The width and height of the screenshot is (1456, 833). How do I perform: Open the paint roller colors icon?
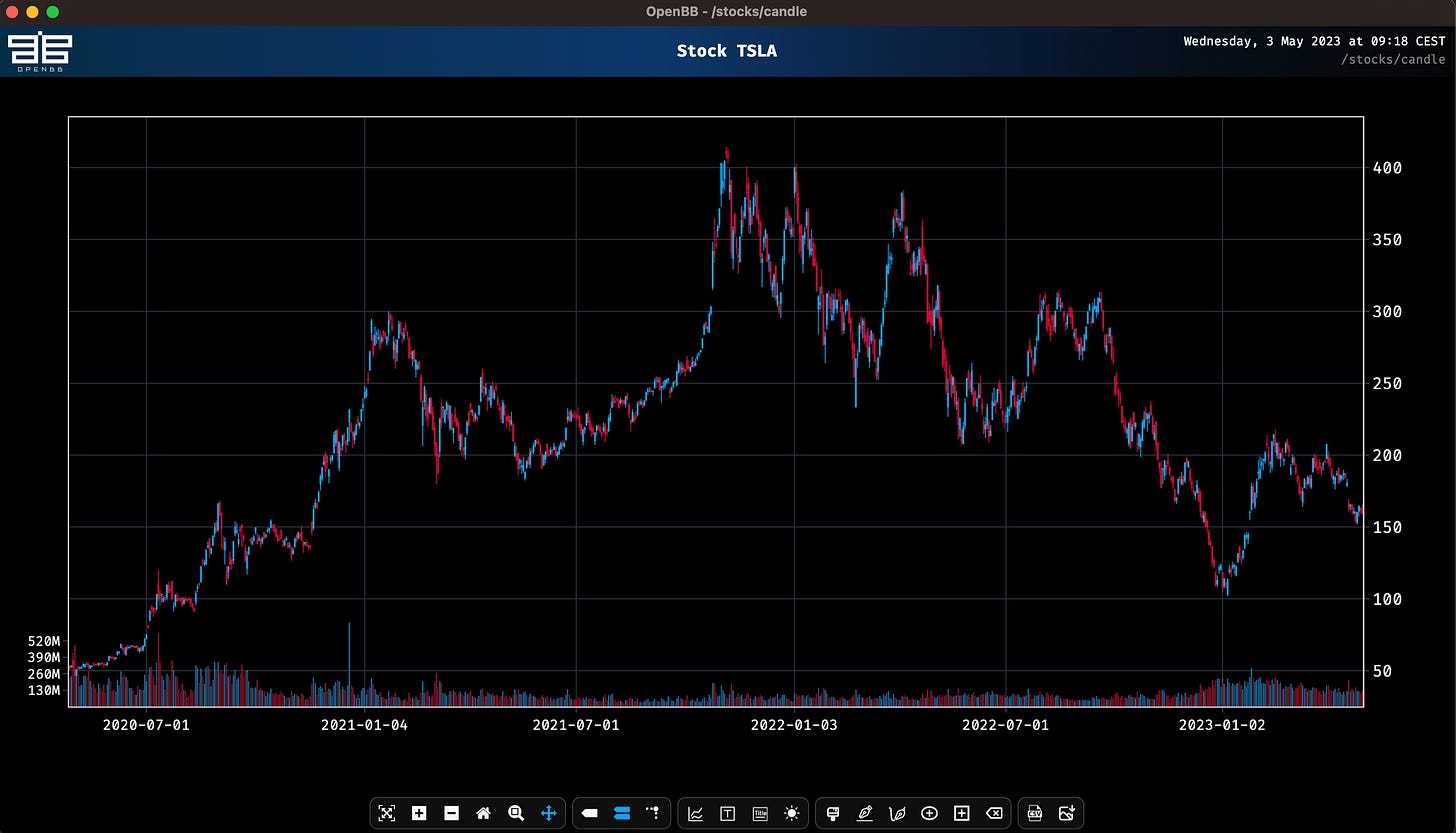[832, 813]
